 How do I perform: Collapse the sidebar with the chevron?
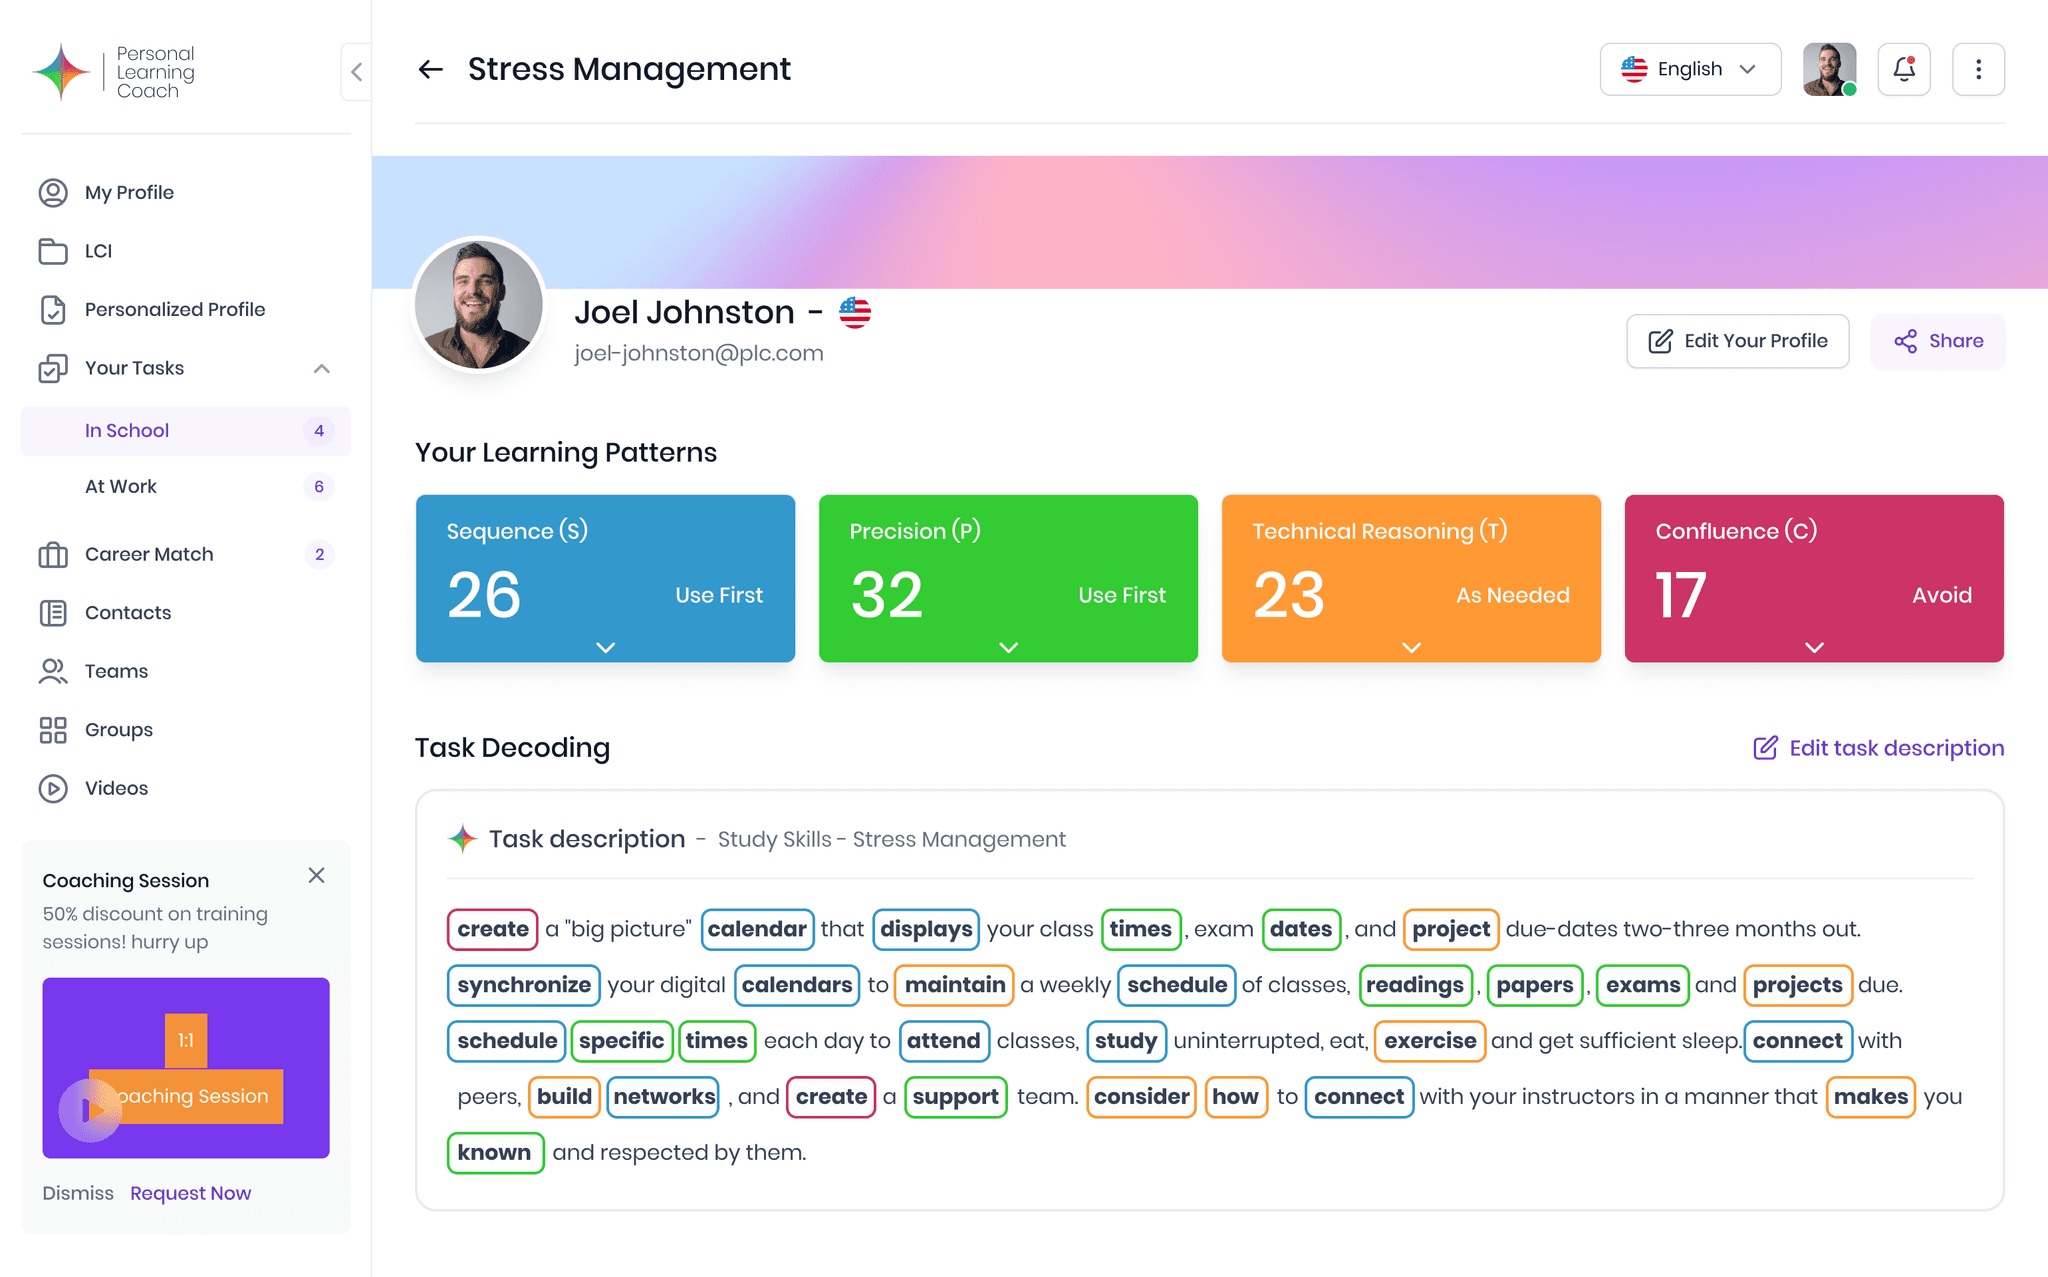[x=357, y=71]
